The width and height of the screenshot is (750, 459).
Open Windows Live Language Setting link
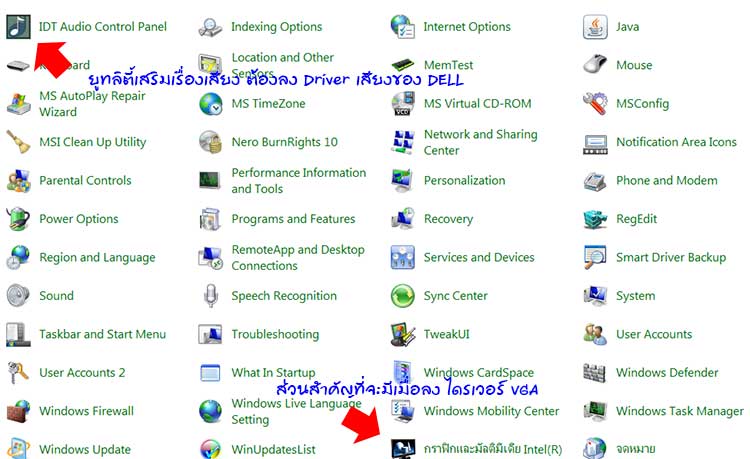tap(297, 411)
